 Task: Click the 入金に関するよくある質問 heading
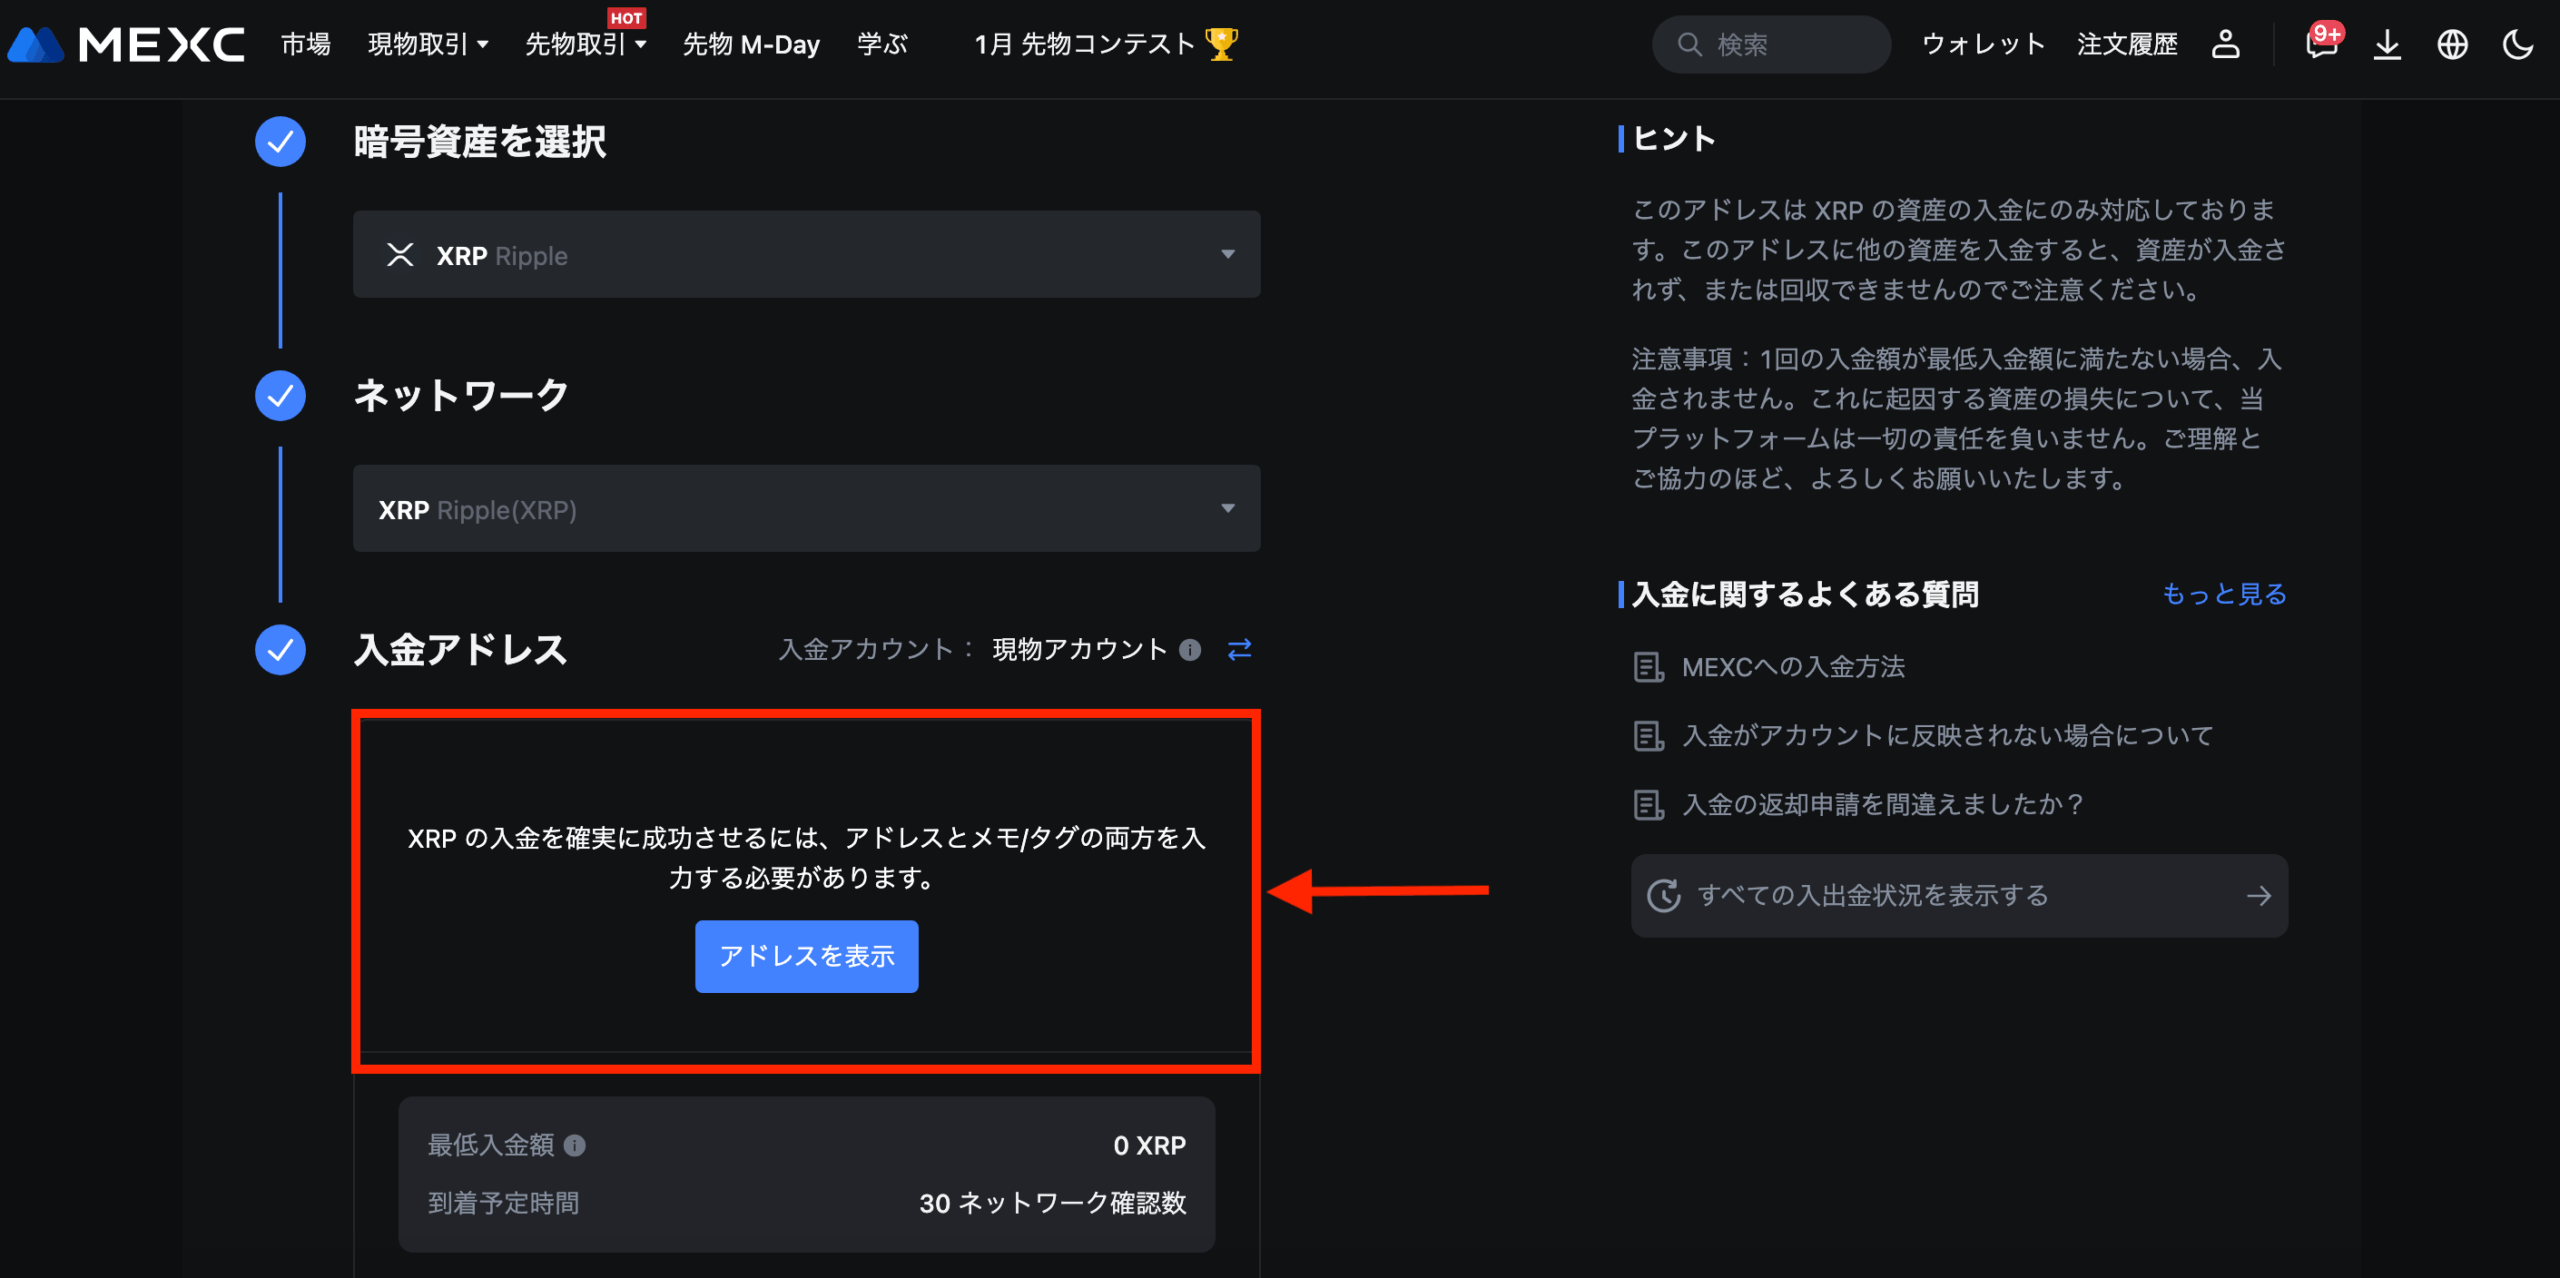[x=1805, y=594]
